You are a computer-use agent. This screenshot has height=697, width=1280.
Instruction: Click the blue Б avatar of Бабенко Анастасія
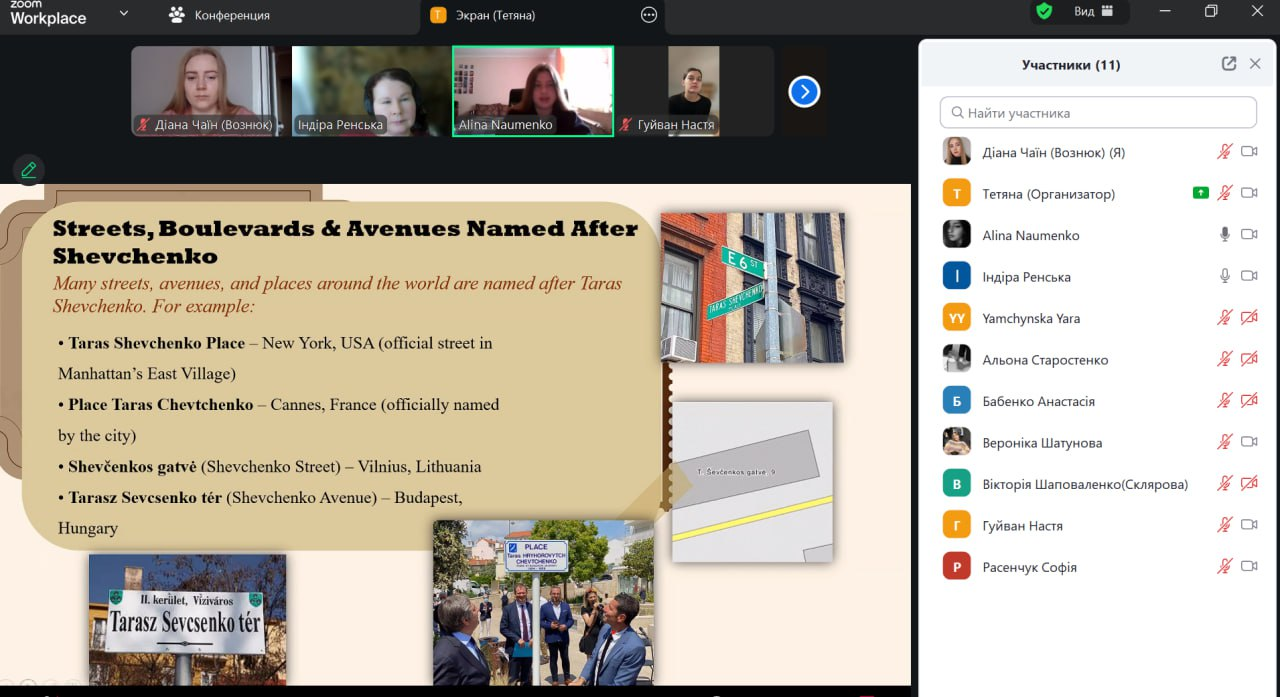tap(957, 401)
